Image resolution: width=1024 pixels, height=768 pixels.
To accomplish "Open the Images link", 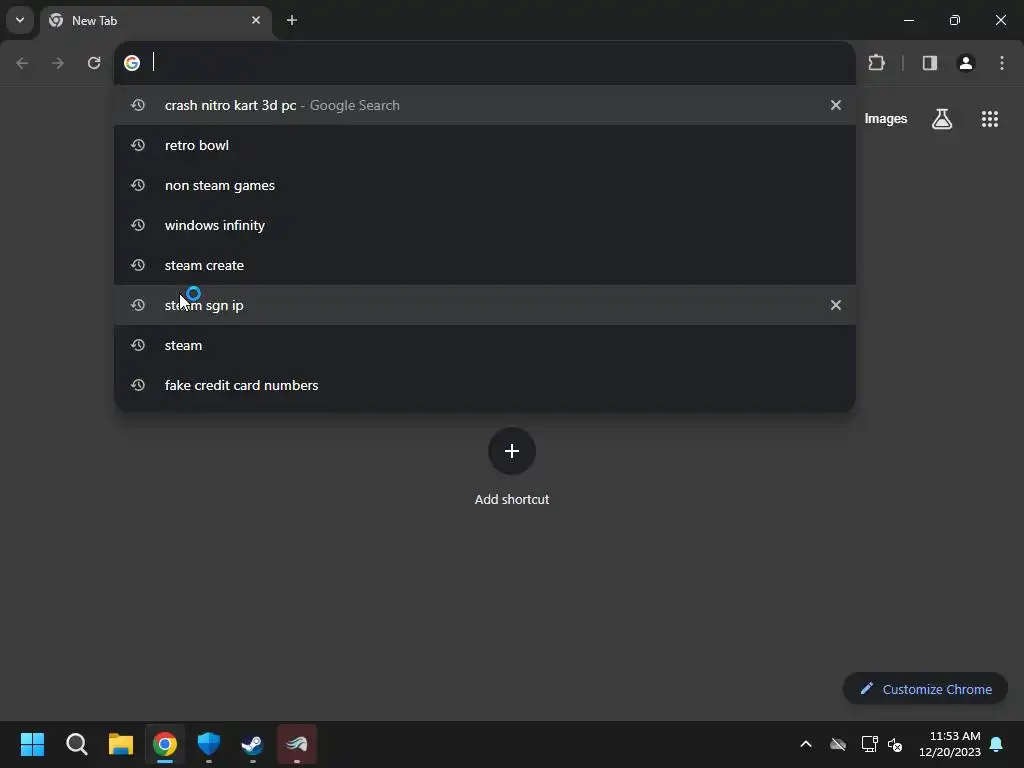I will 886,119.
